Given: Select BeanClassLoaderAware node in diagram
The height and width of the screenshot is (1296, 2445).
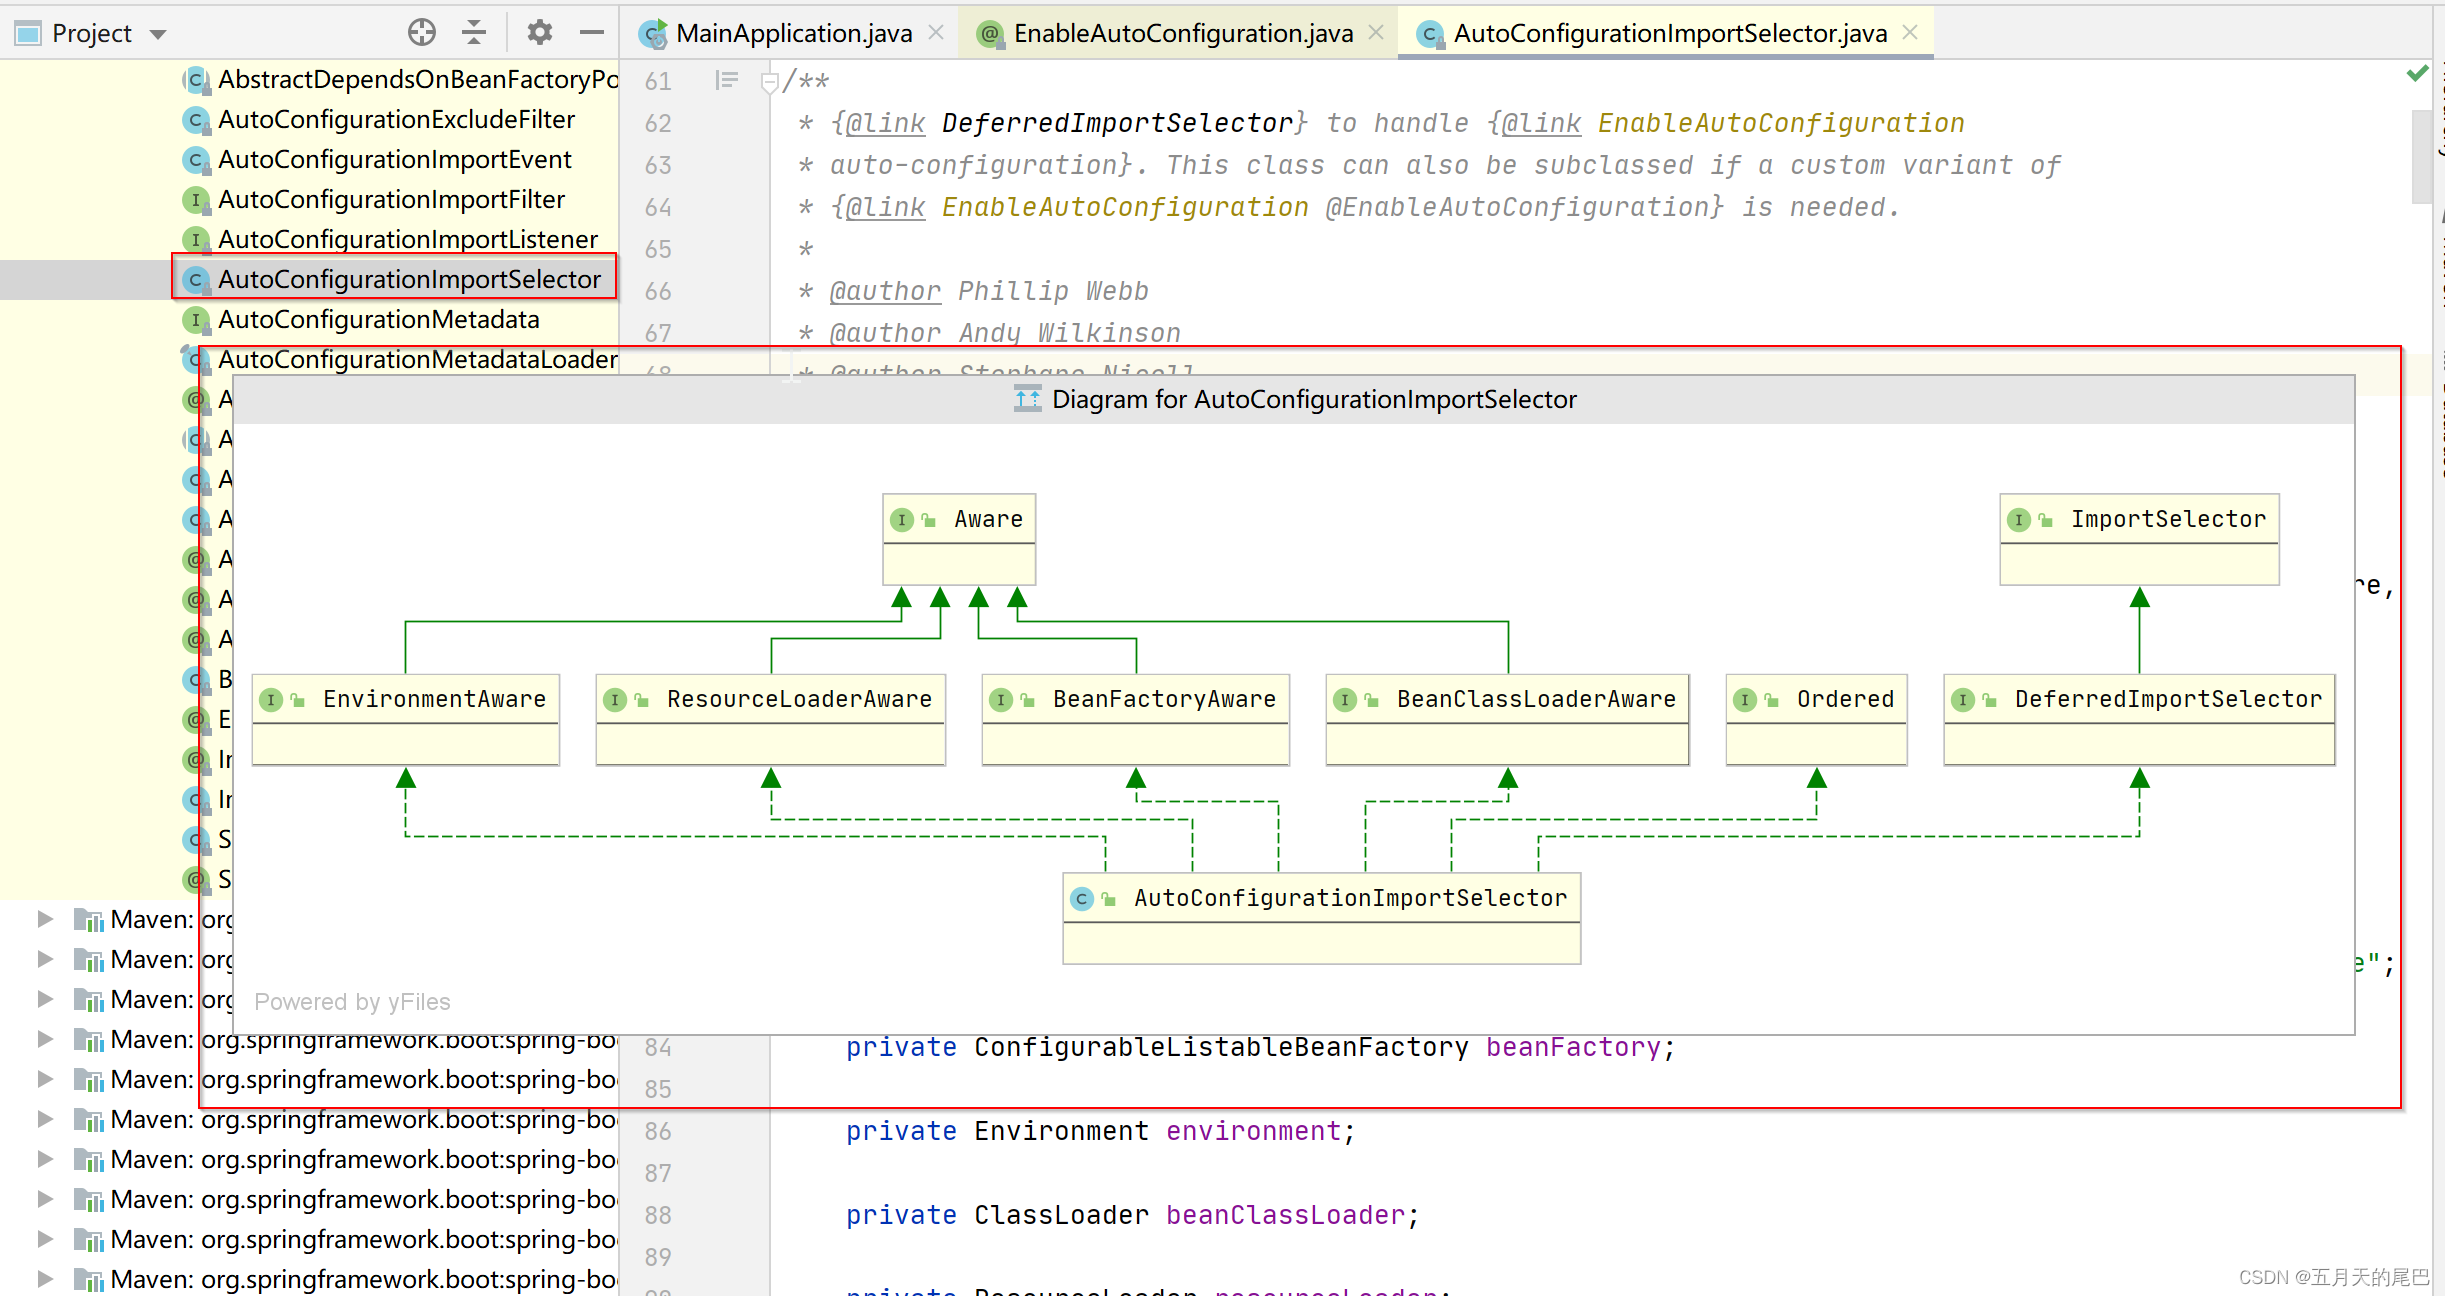Looking at the screenshot, I should (1508, 720).
